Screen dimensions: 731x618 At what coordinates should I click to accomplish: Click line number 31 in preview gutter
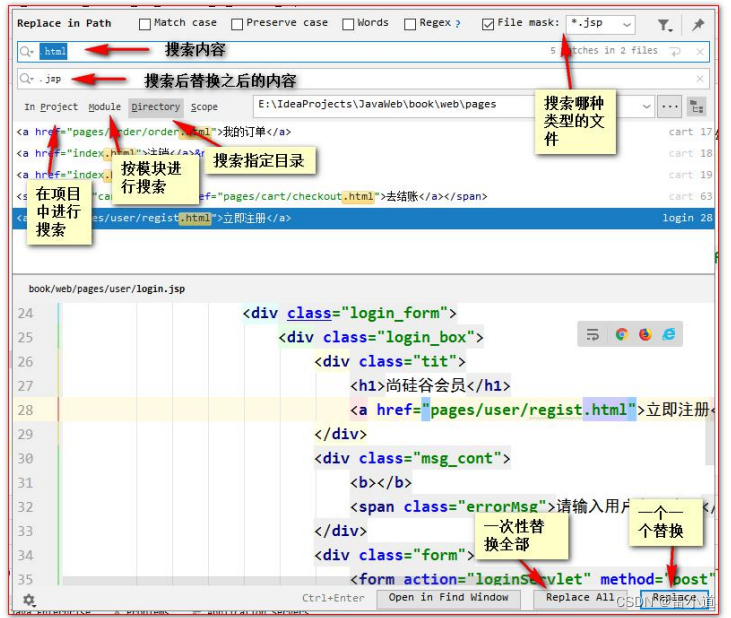[x=25, y=483]
